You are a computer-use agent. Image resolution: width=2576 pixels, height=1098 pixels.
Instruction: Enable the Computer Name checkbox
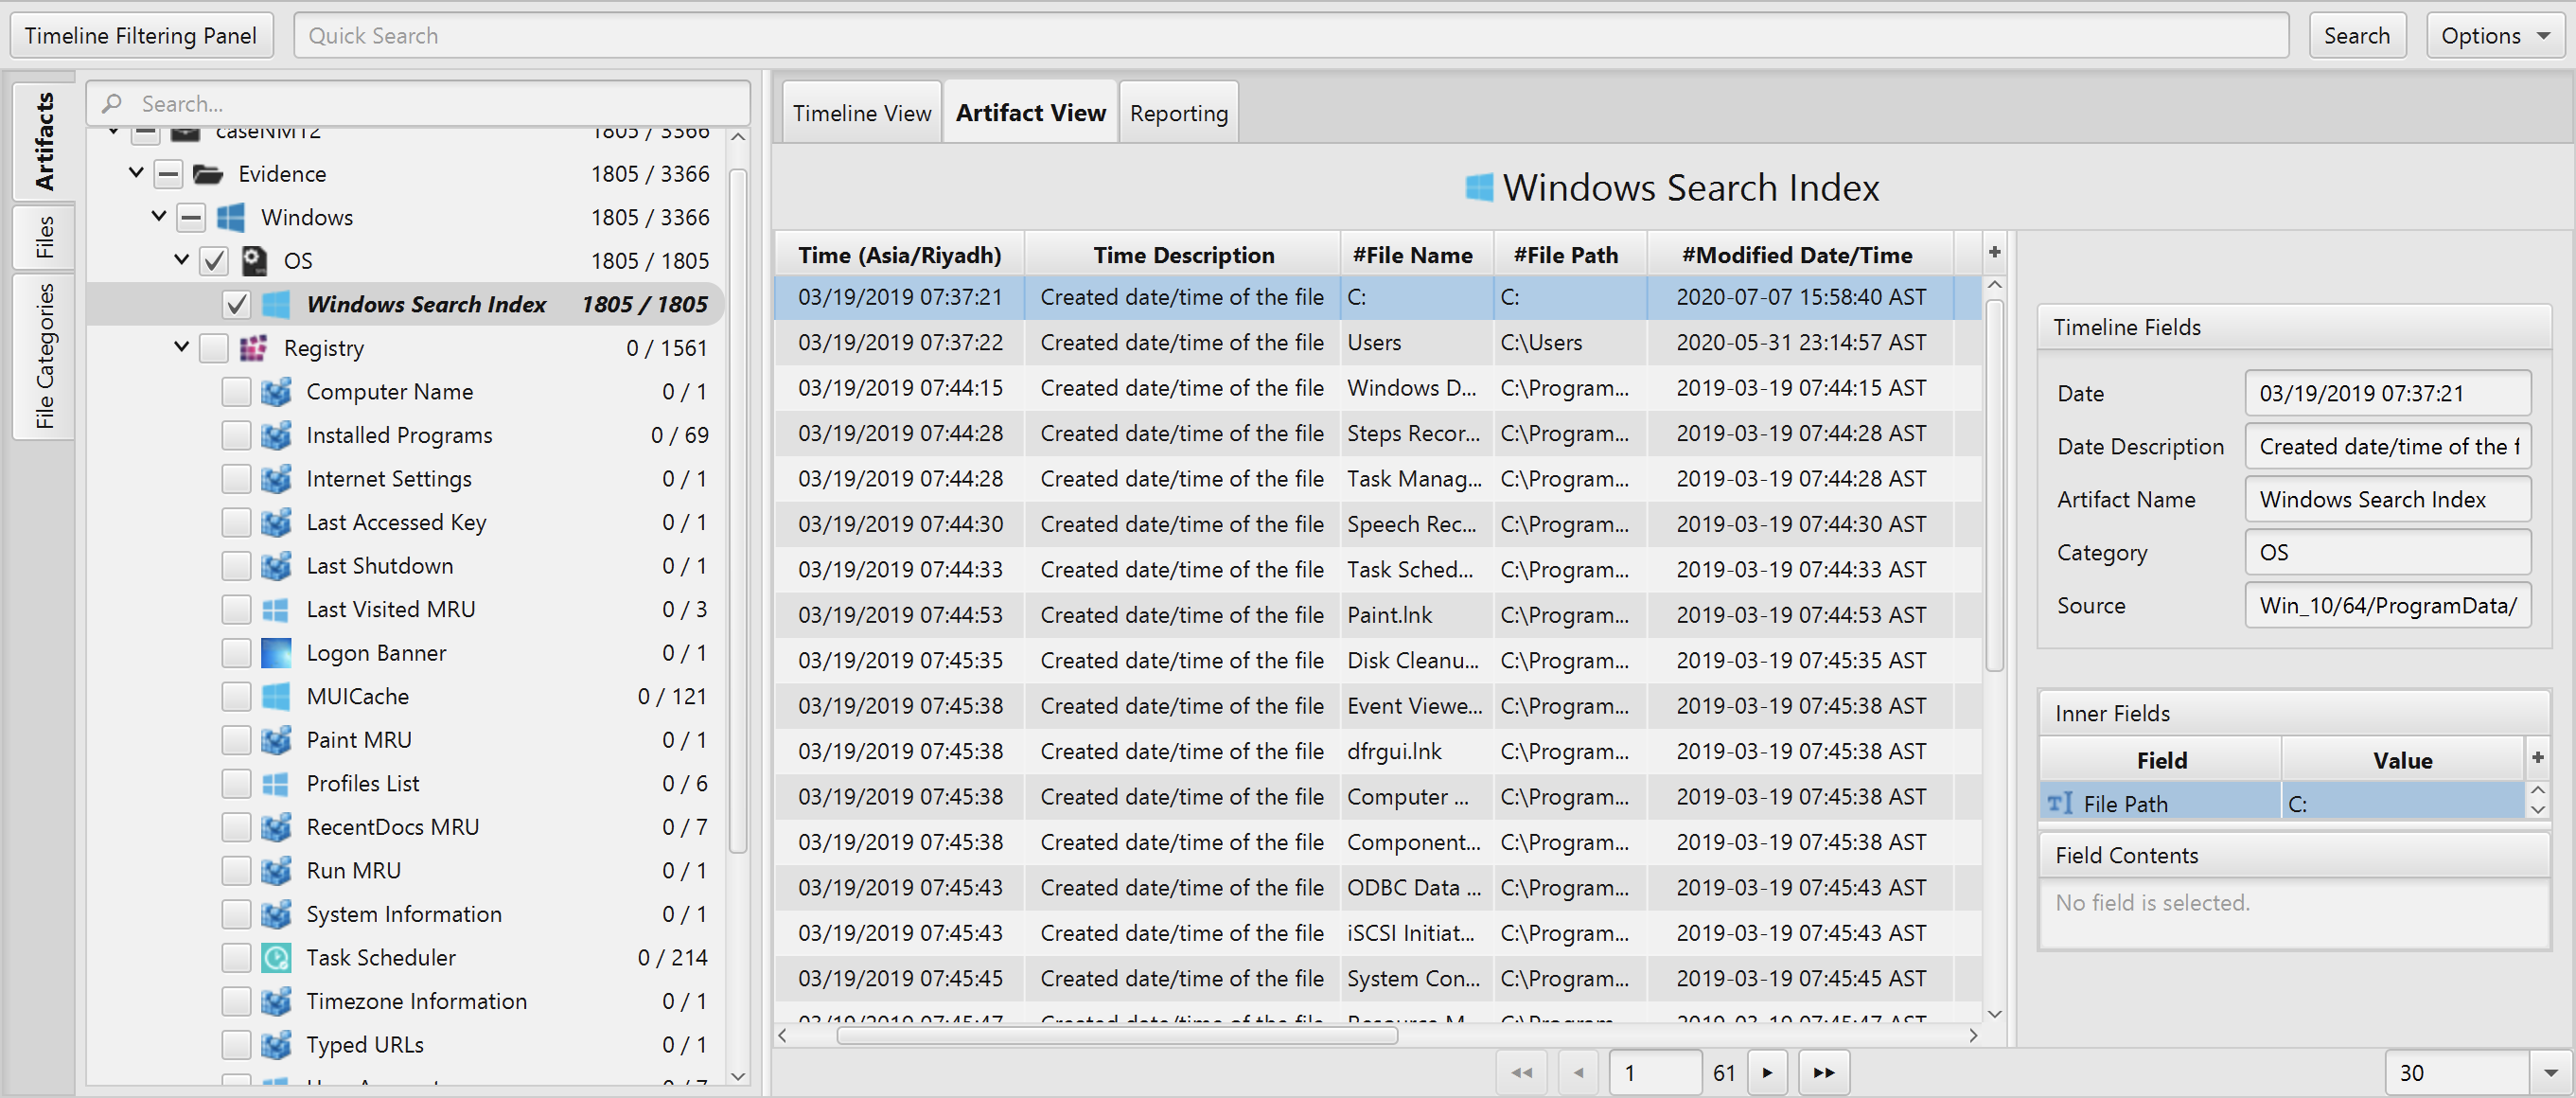(x=236, y=392)
